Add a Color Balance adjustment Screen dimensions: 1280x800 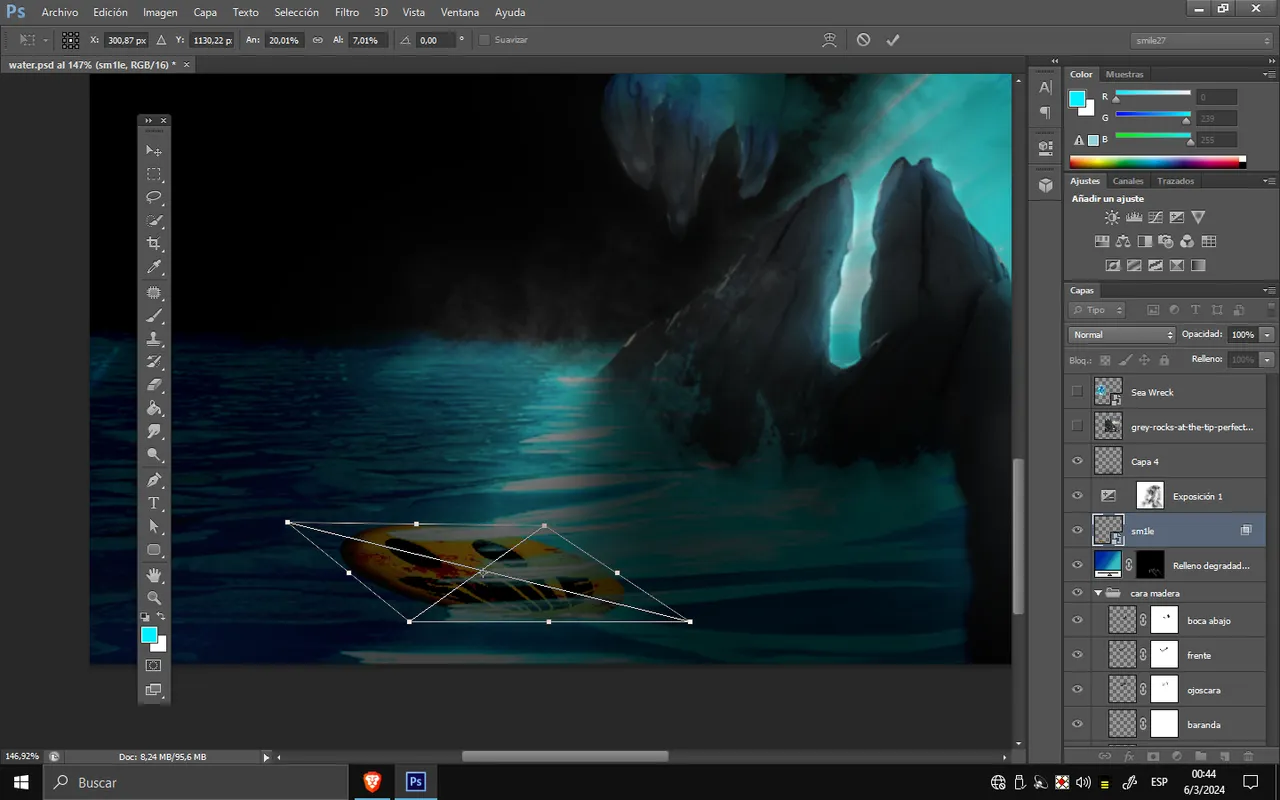coord(1123,241)
